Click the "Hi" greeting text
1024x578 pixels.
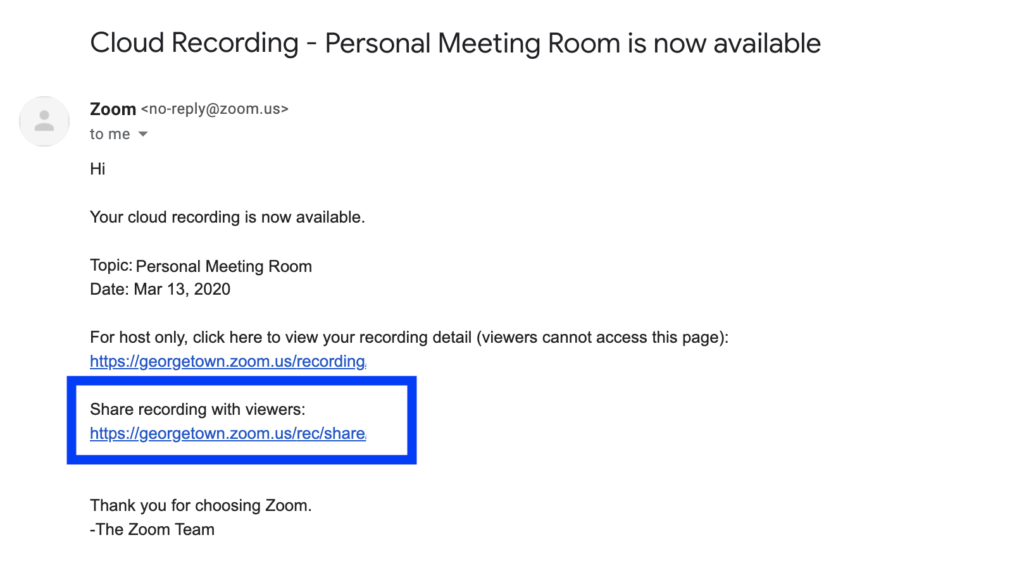(x=97, y=168)
